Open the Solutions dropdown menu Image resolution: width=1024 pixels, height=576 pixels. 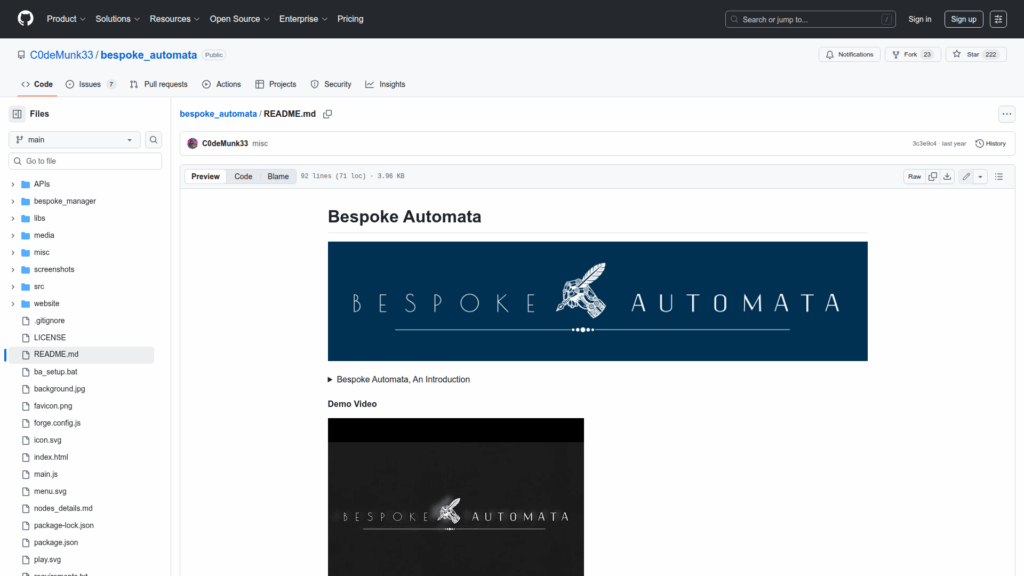pos(118,19)
